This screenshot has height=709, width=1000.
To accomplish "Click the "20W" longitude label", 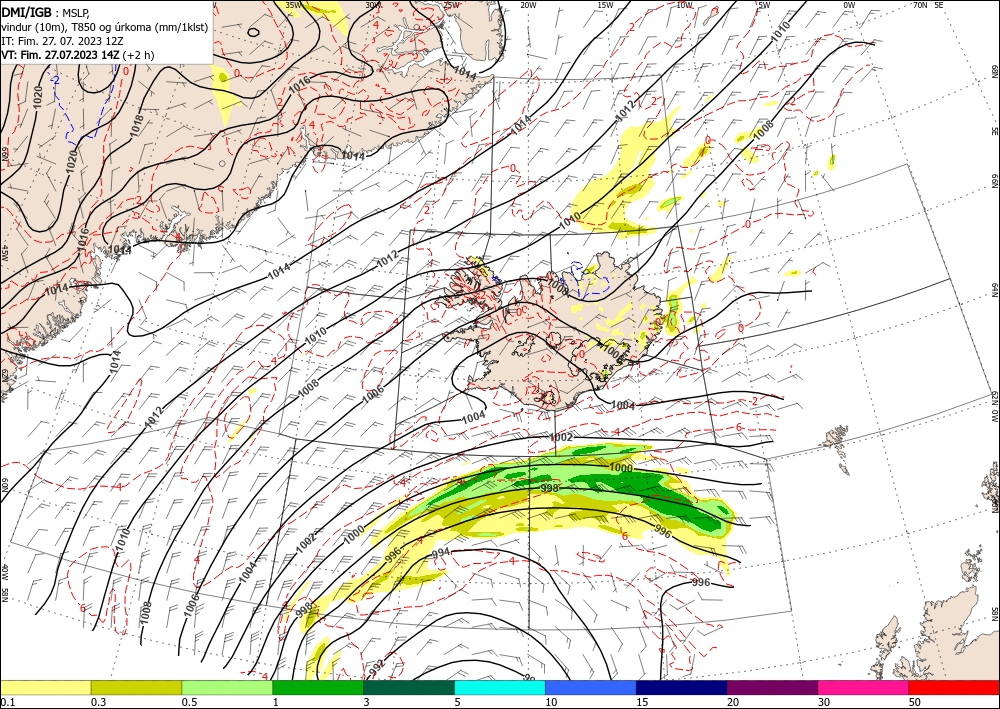I will [x=528, y=5].
